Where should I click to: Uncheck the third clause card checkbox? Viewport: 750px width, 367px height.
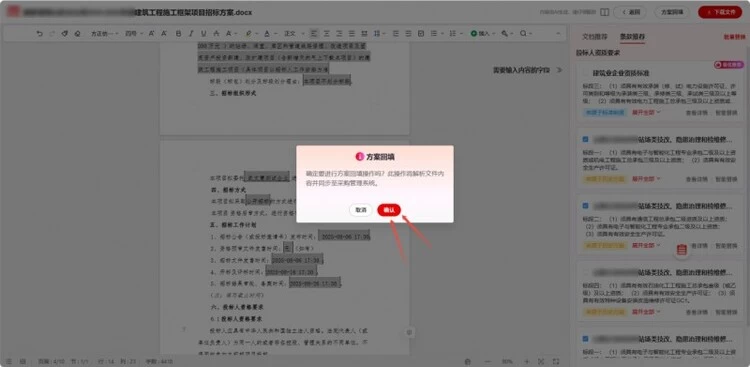point(585,206)
